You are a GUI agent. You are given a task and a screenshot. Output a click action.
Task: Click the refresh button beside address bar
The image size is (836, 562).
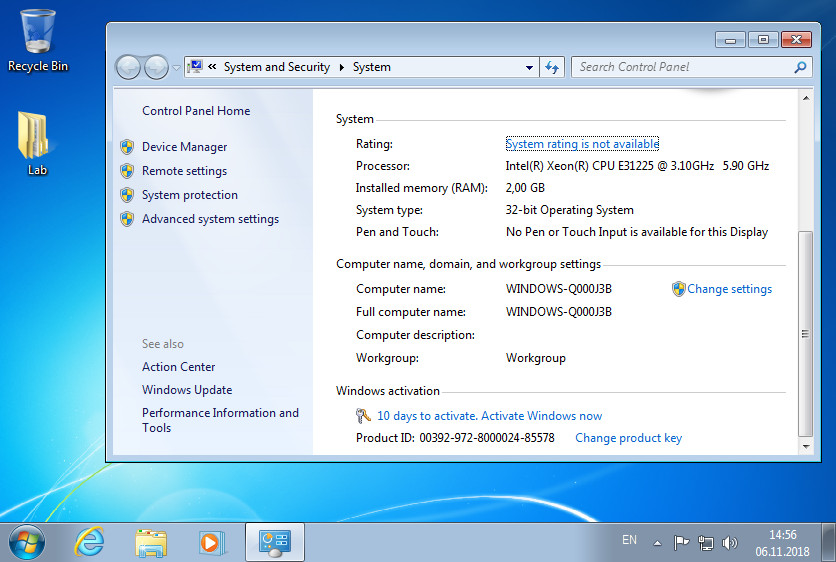coord(552,67)
